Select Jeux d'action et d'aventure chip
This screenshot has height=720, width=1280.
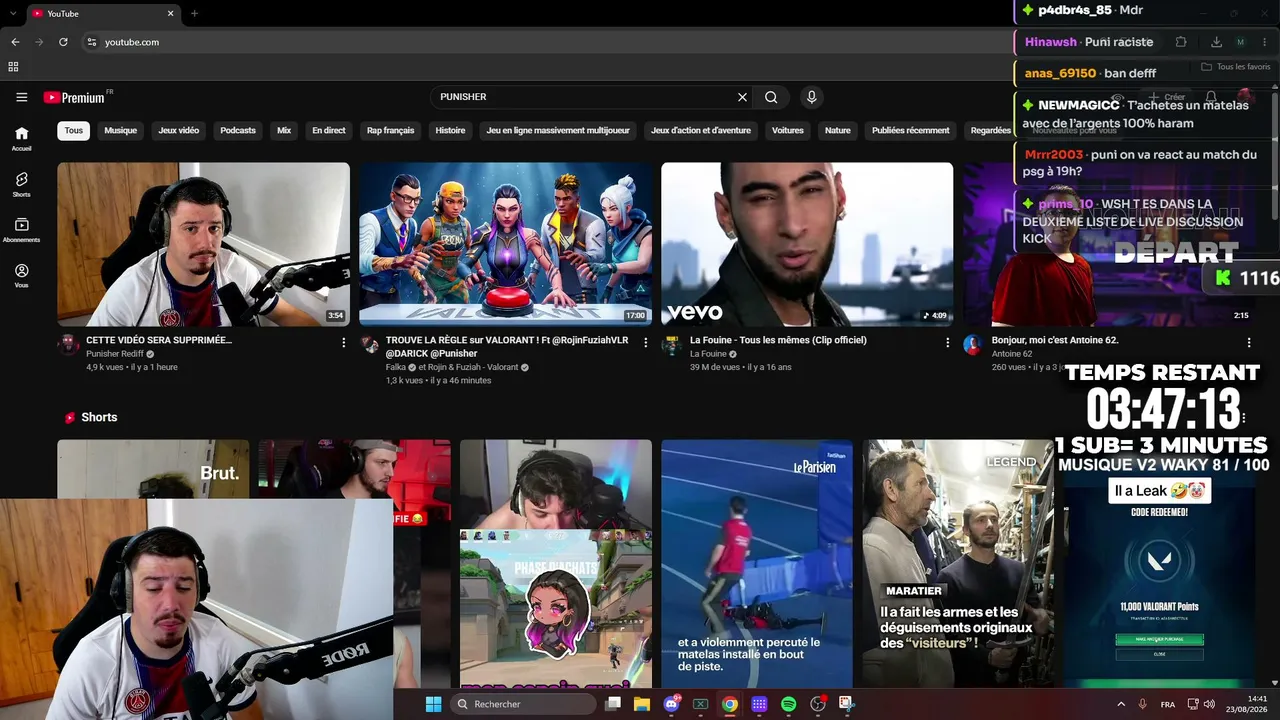[701, 130]
